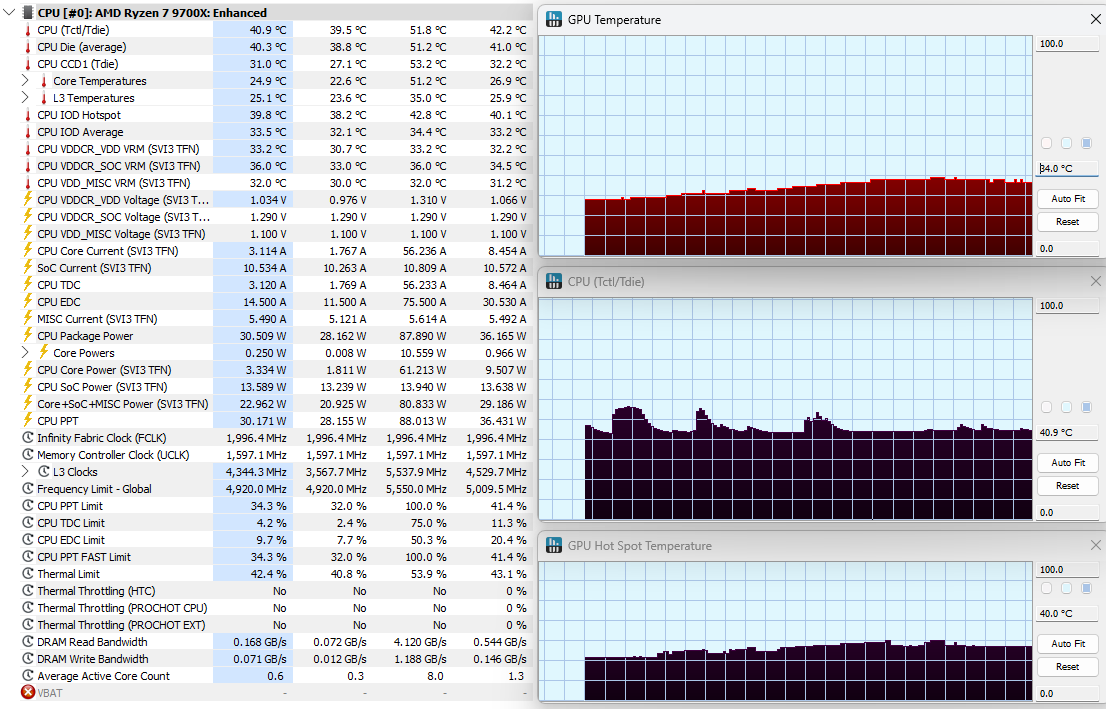The width and height of the screenshot is (1106, 709).
Task: Select the SoC Current (SVI3 TFN) row label
Action: point(95,267)
